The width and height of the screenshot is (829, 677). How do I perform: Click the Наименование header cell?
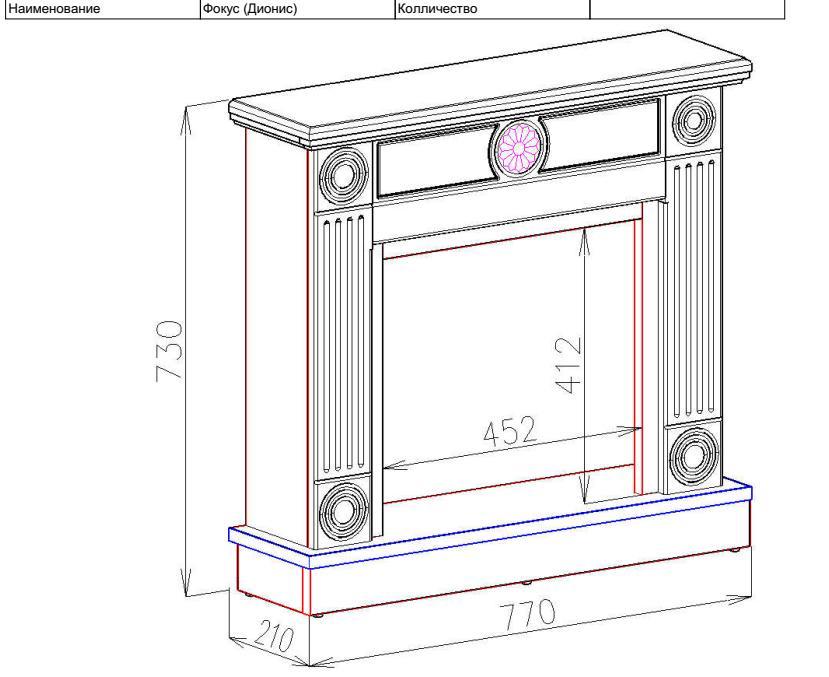click(100, 9)
